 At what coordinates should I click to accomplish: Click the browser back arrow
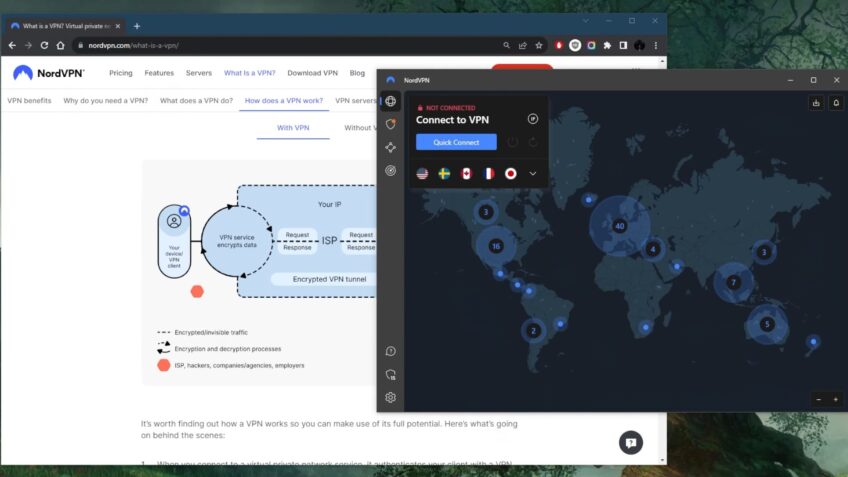coord(12,45)
